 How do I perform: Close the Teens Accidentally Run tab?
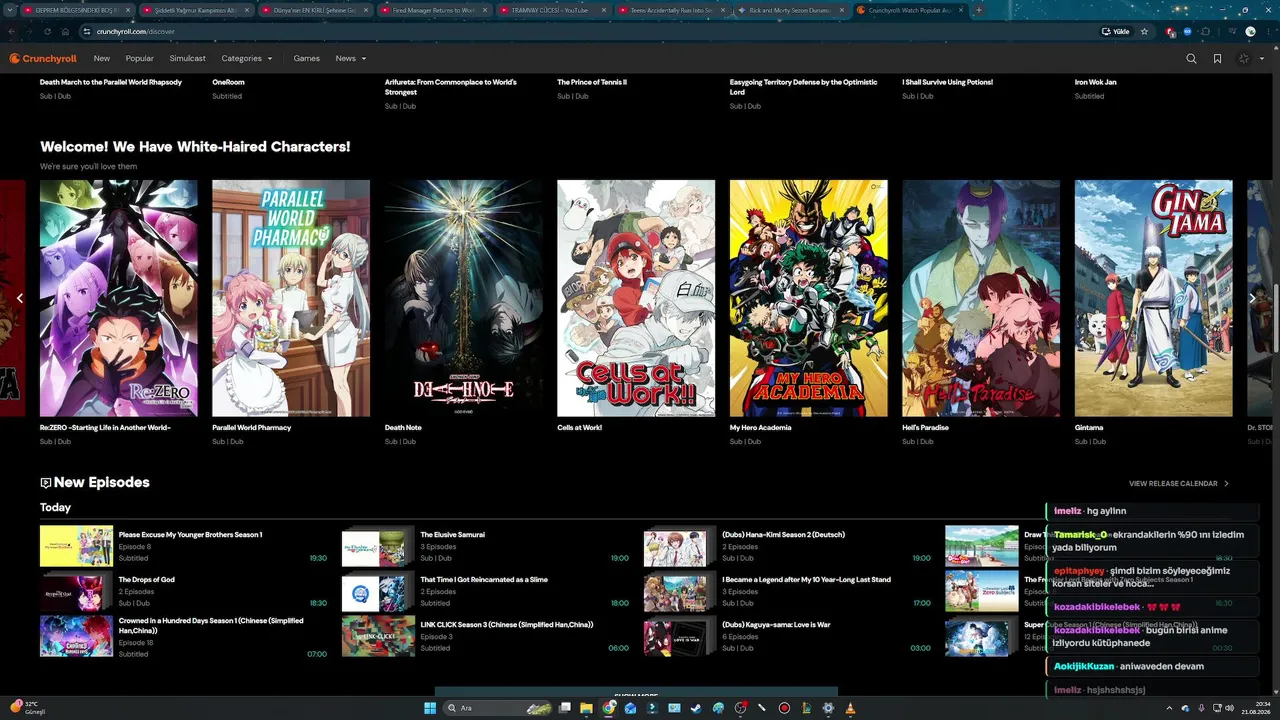[x=722, y=10]
